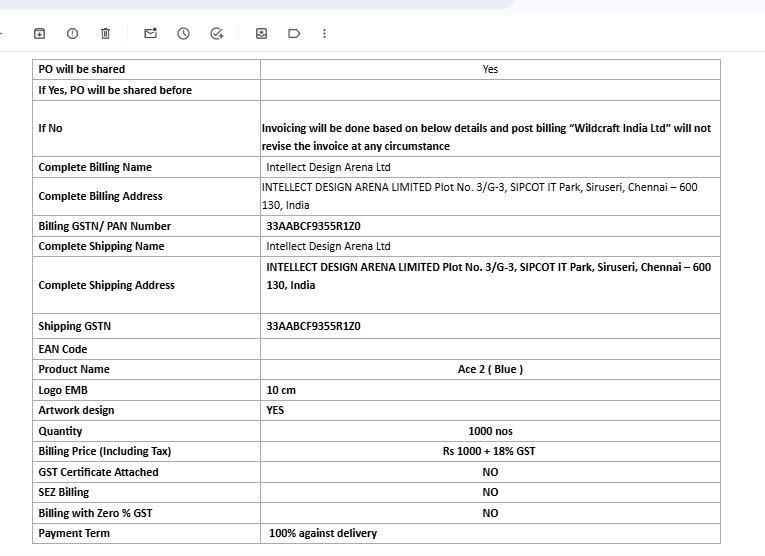Screen dimensions: 765x556
Task: Add the email to Tasks
Action: 217,33
